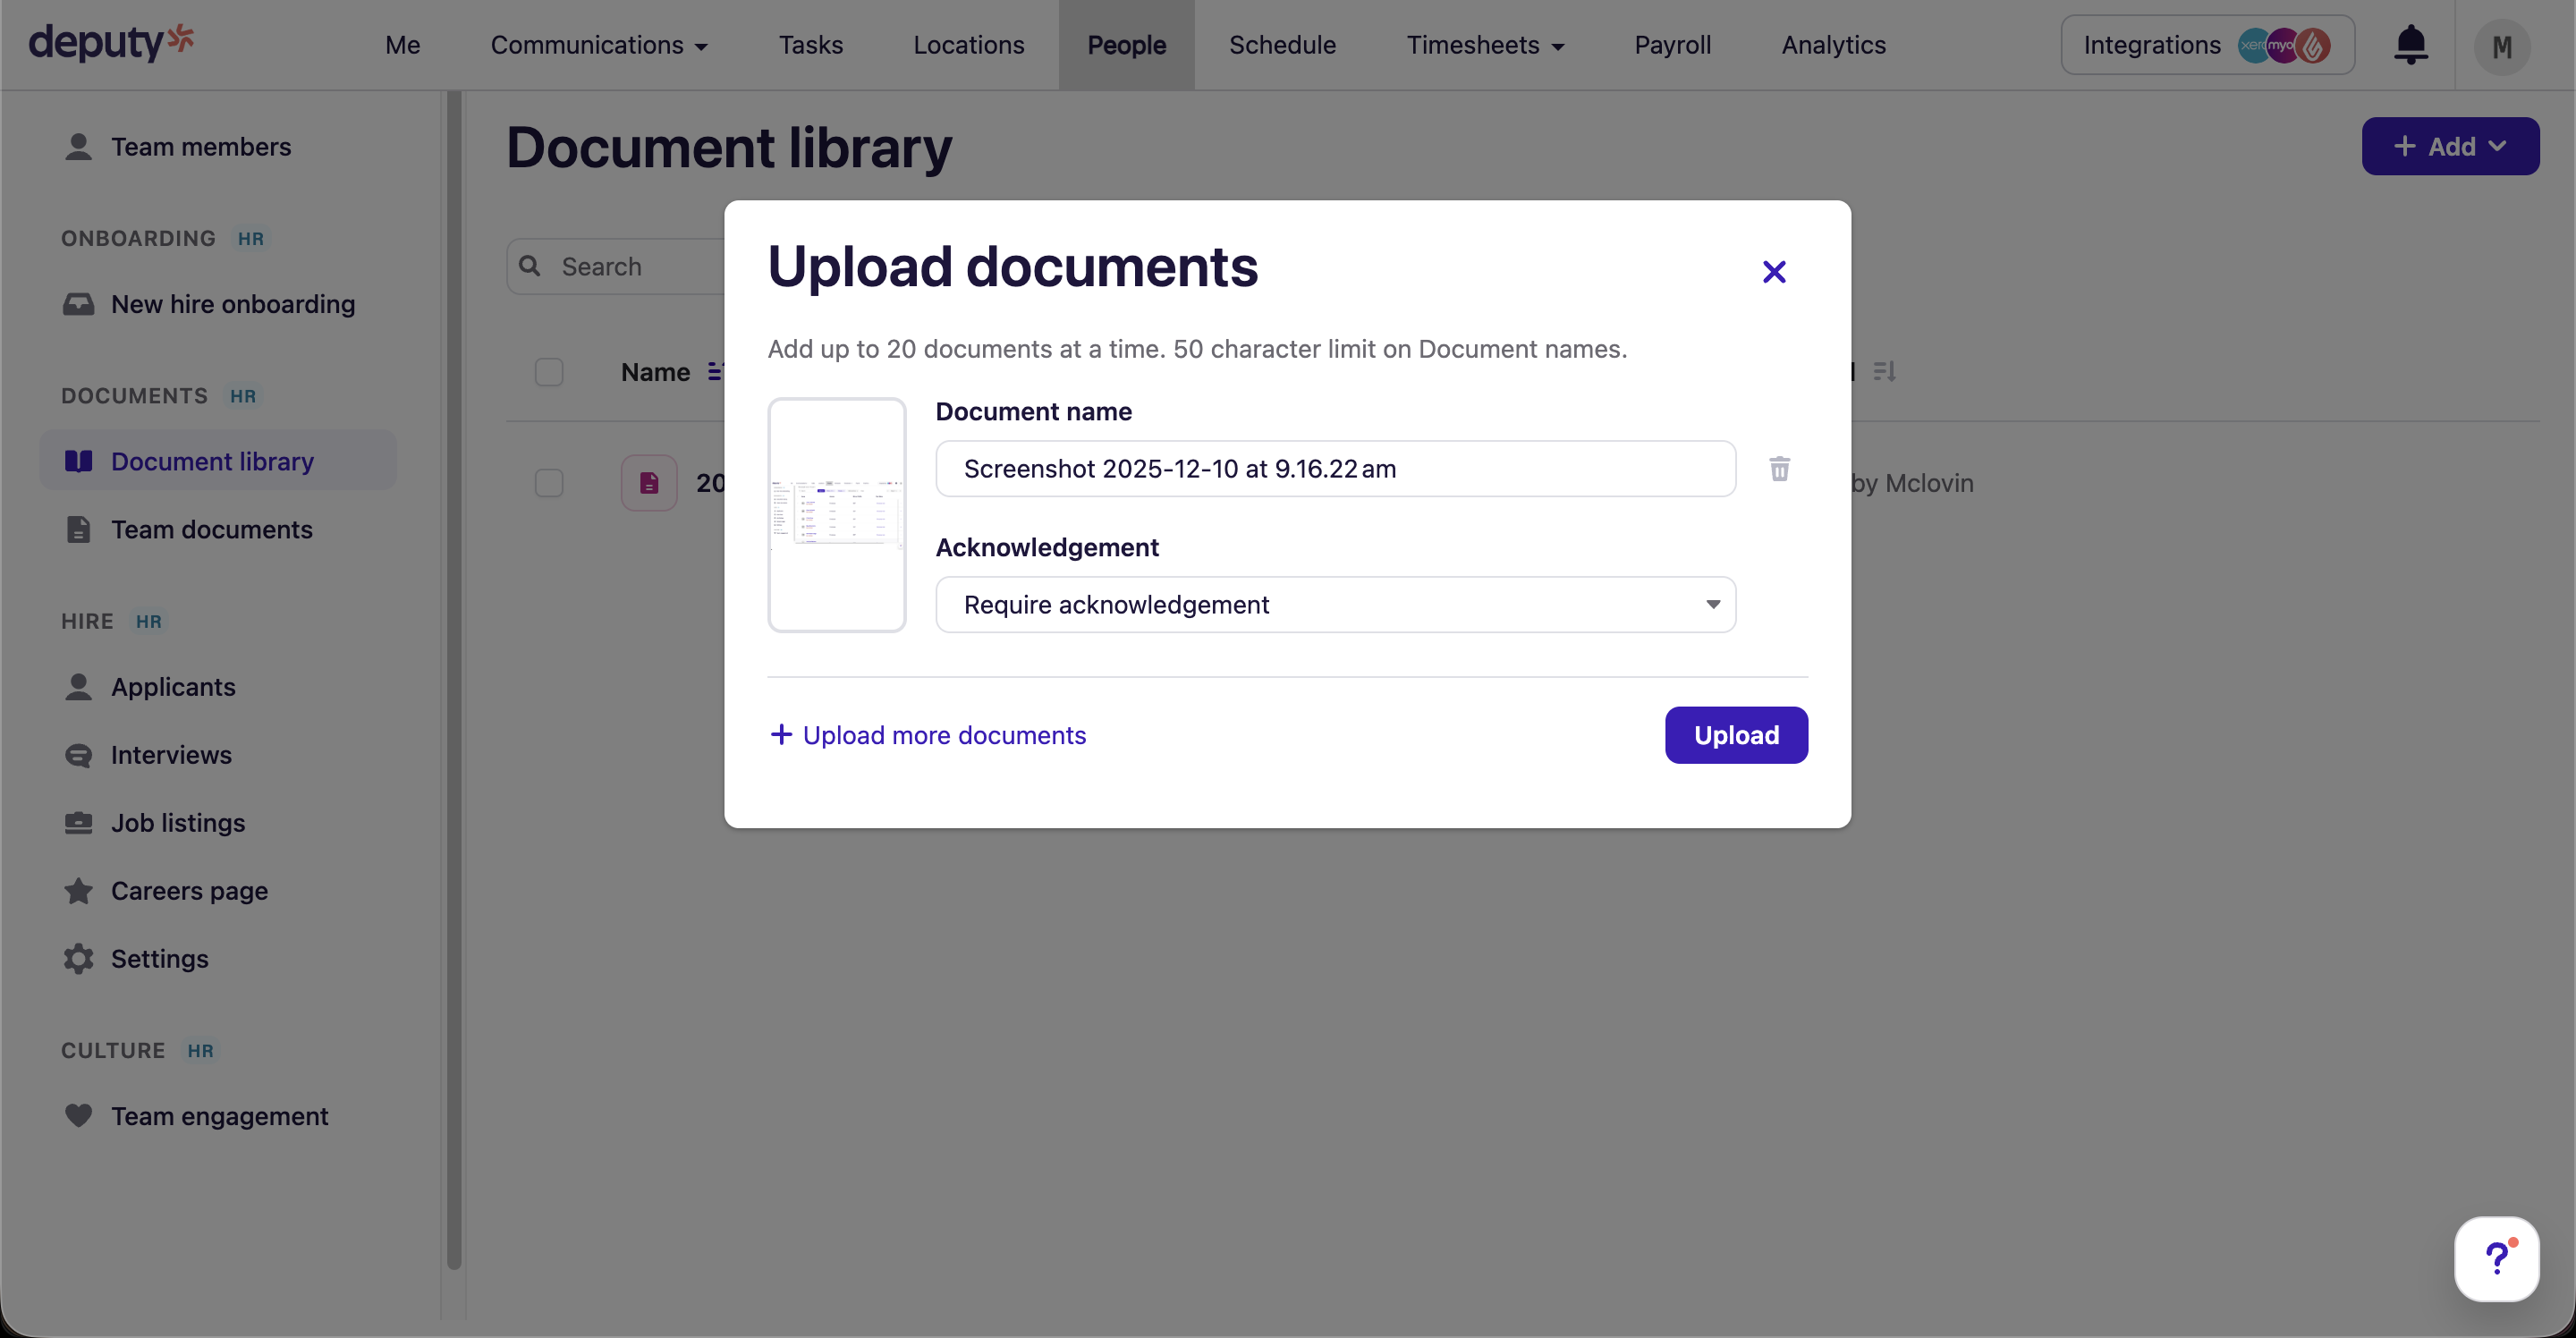Click Upload more documents

point(928,735)
